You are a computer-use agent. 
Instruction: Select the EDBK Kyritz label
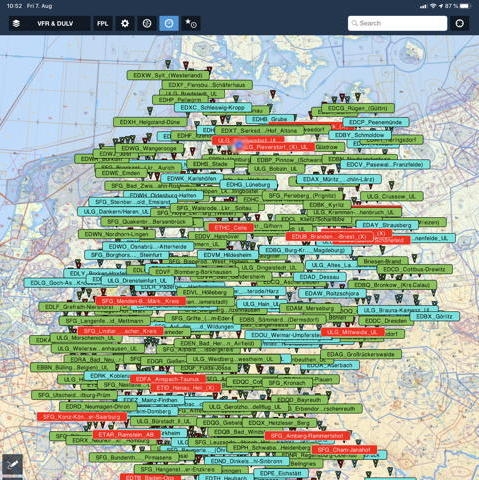pyautogui.click(x=327, y=205)
